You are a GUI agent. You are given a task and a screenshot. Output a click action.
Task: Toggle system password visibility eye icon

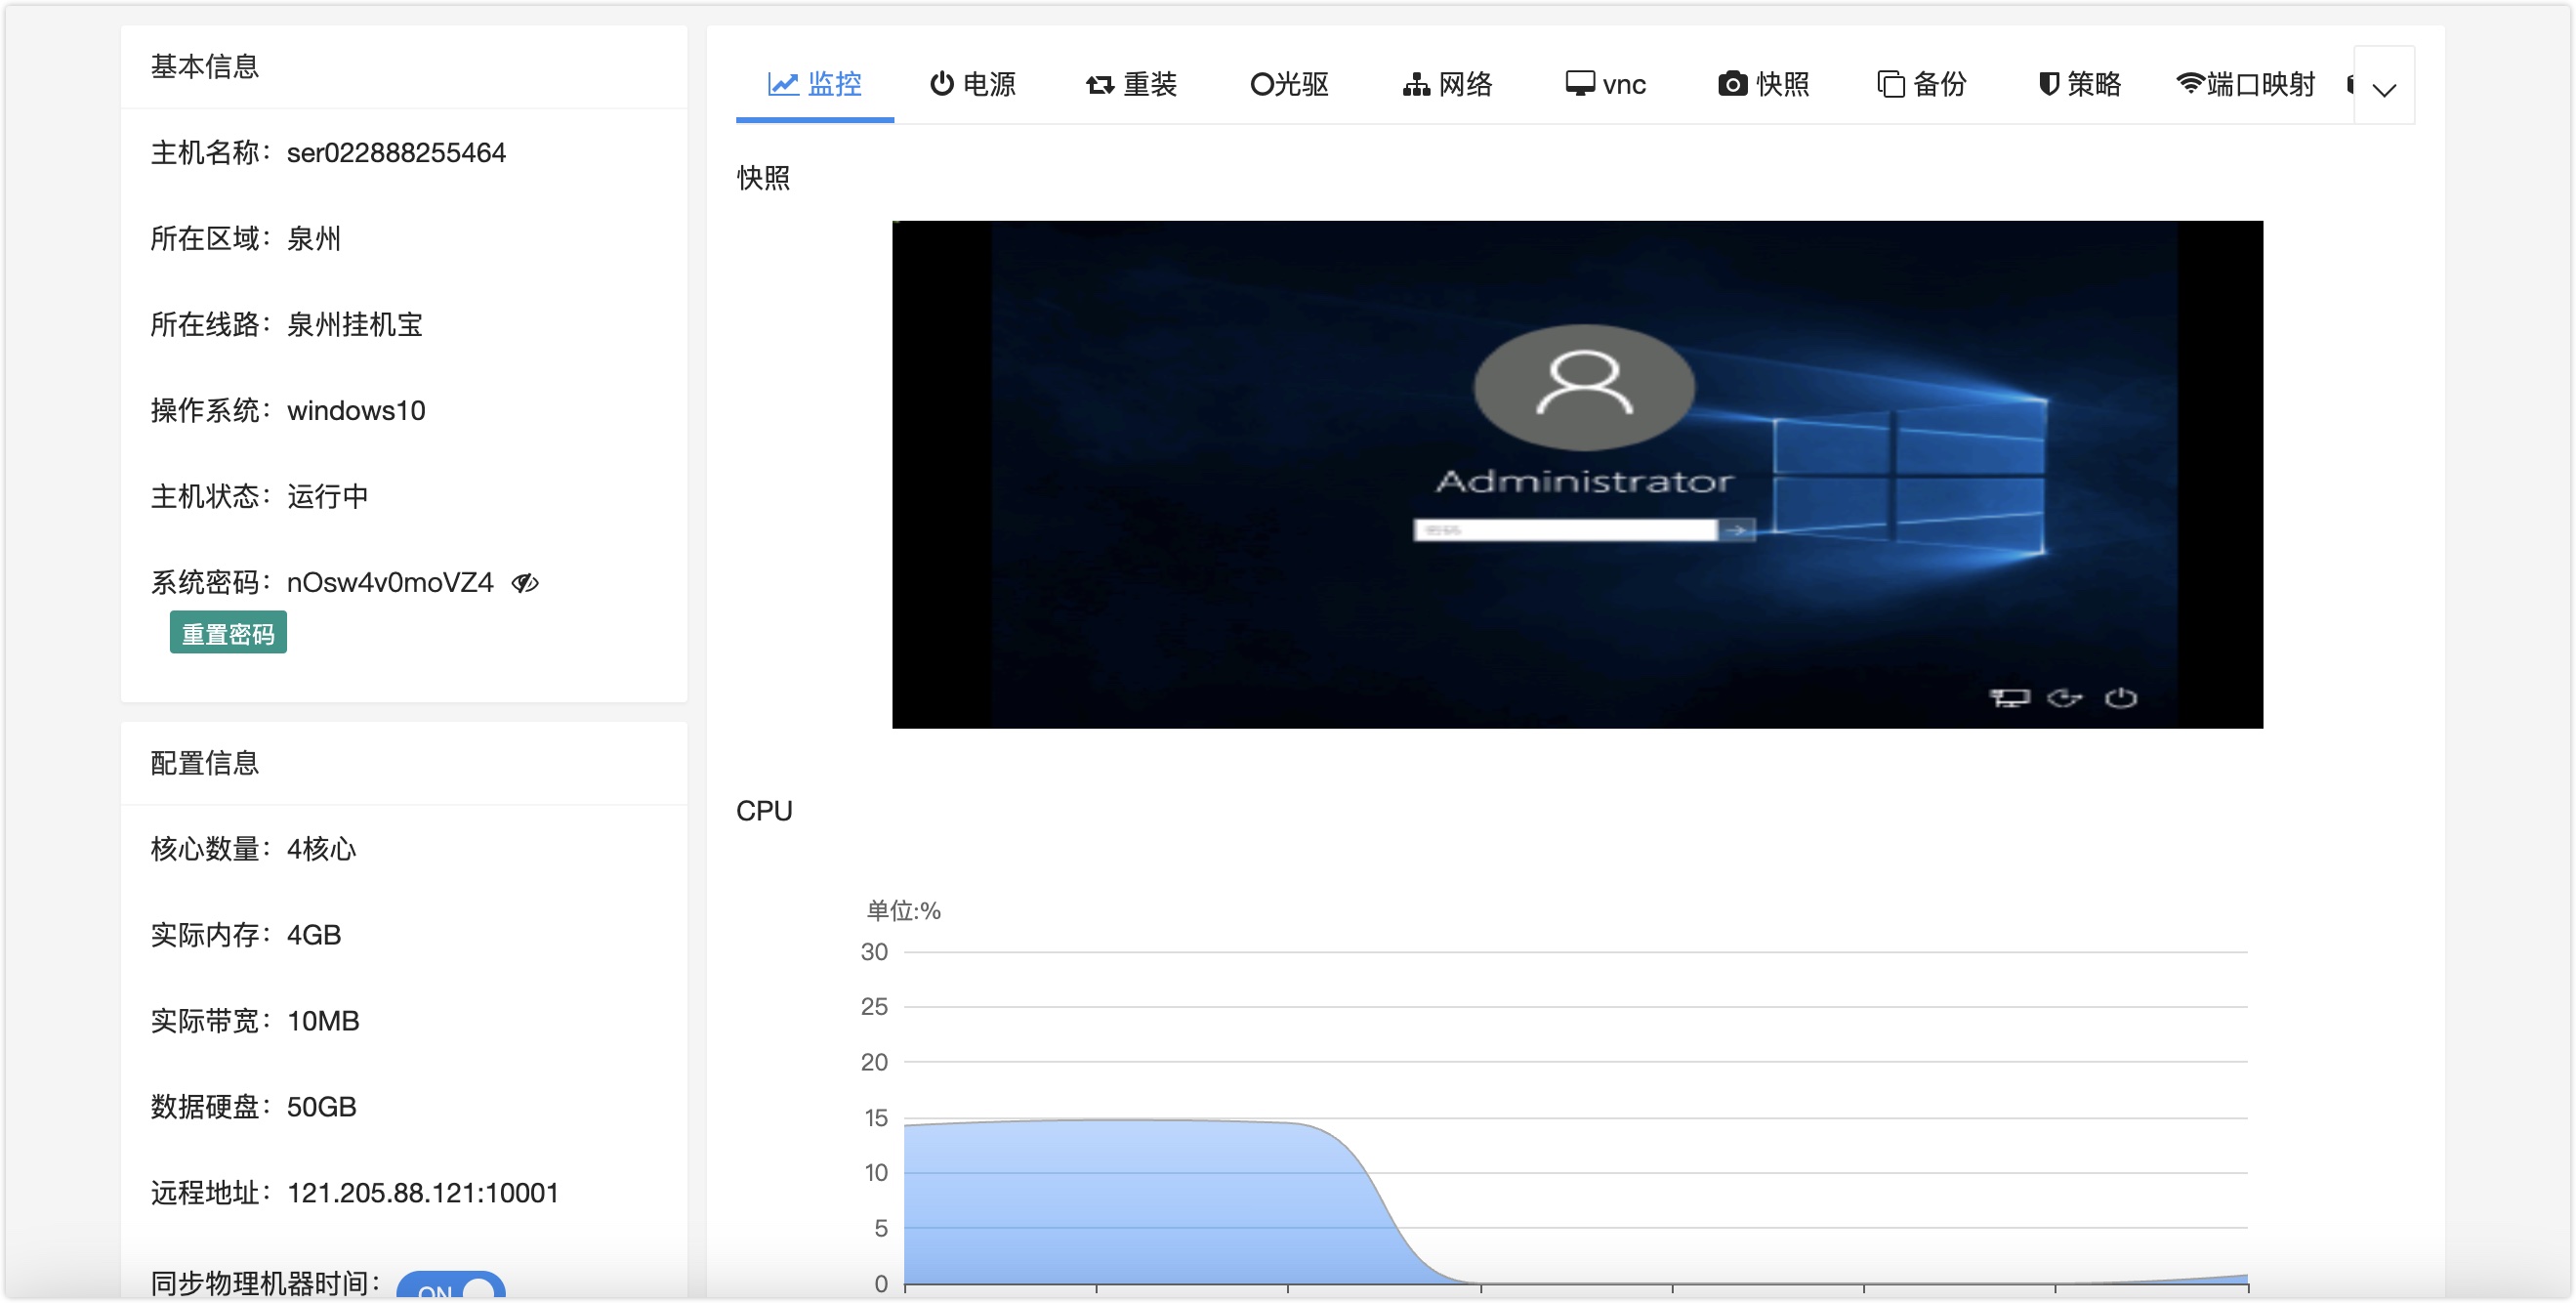point(525,583)
